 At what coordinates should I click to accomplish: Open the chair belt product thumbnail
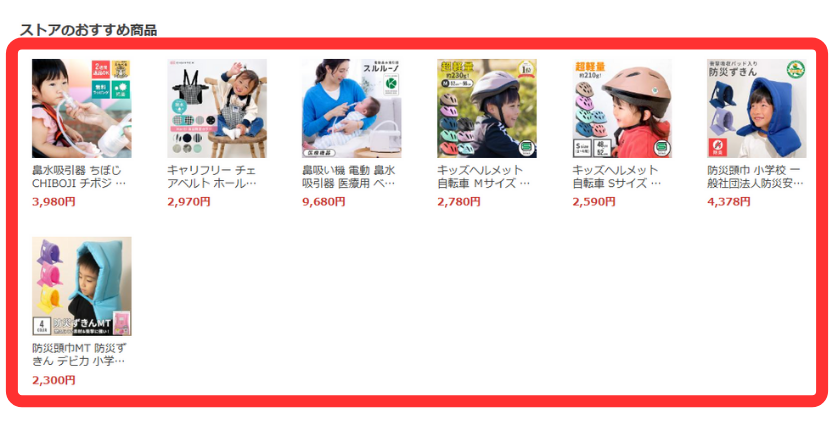click(x=217, y=108)
